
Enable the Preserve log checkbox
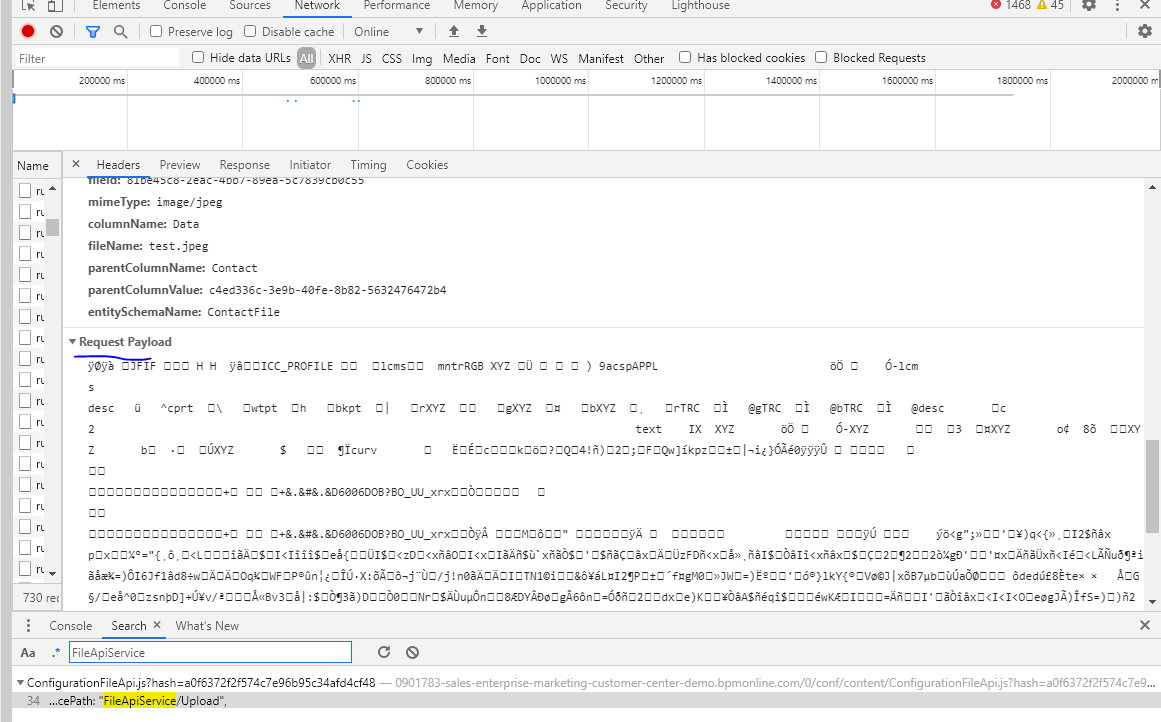coord(155,31)
